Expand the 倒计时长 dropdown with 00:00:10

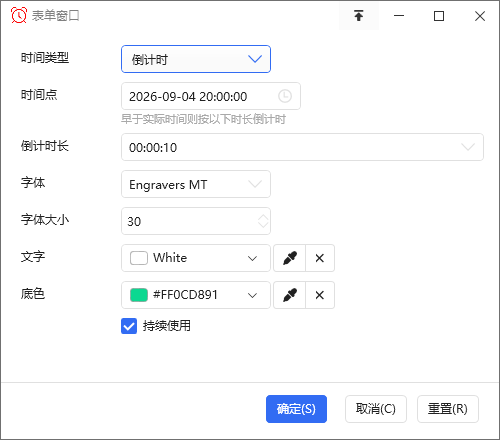[x=302, y=147]
